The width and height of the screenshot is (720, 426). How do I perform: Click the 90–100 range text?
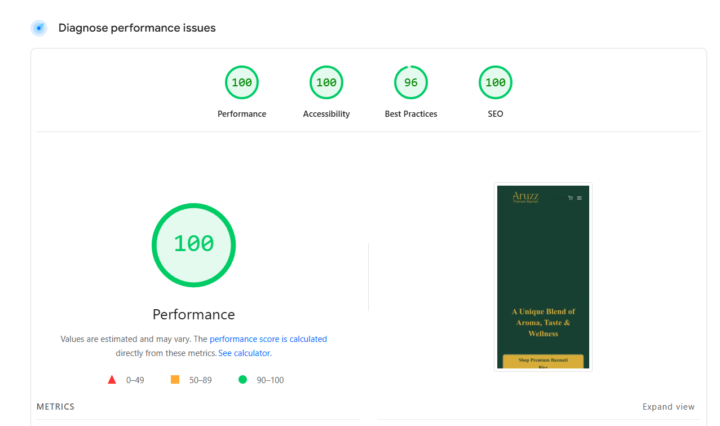pyautogui.click(x=270, y=380)
